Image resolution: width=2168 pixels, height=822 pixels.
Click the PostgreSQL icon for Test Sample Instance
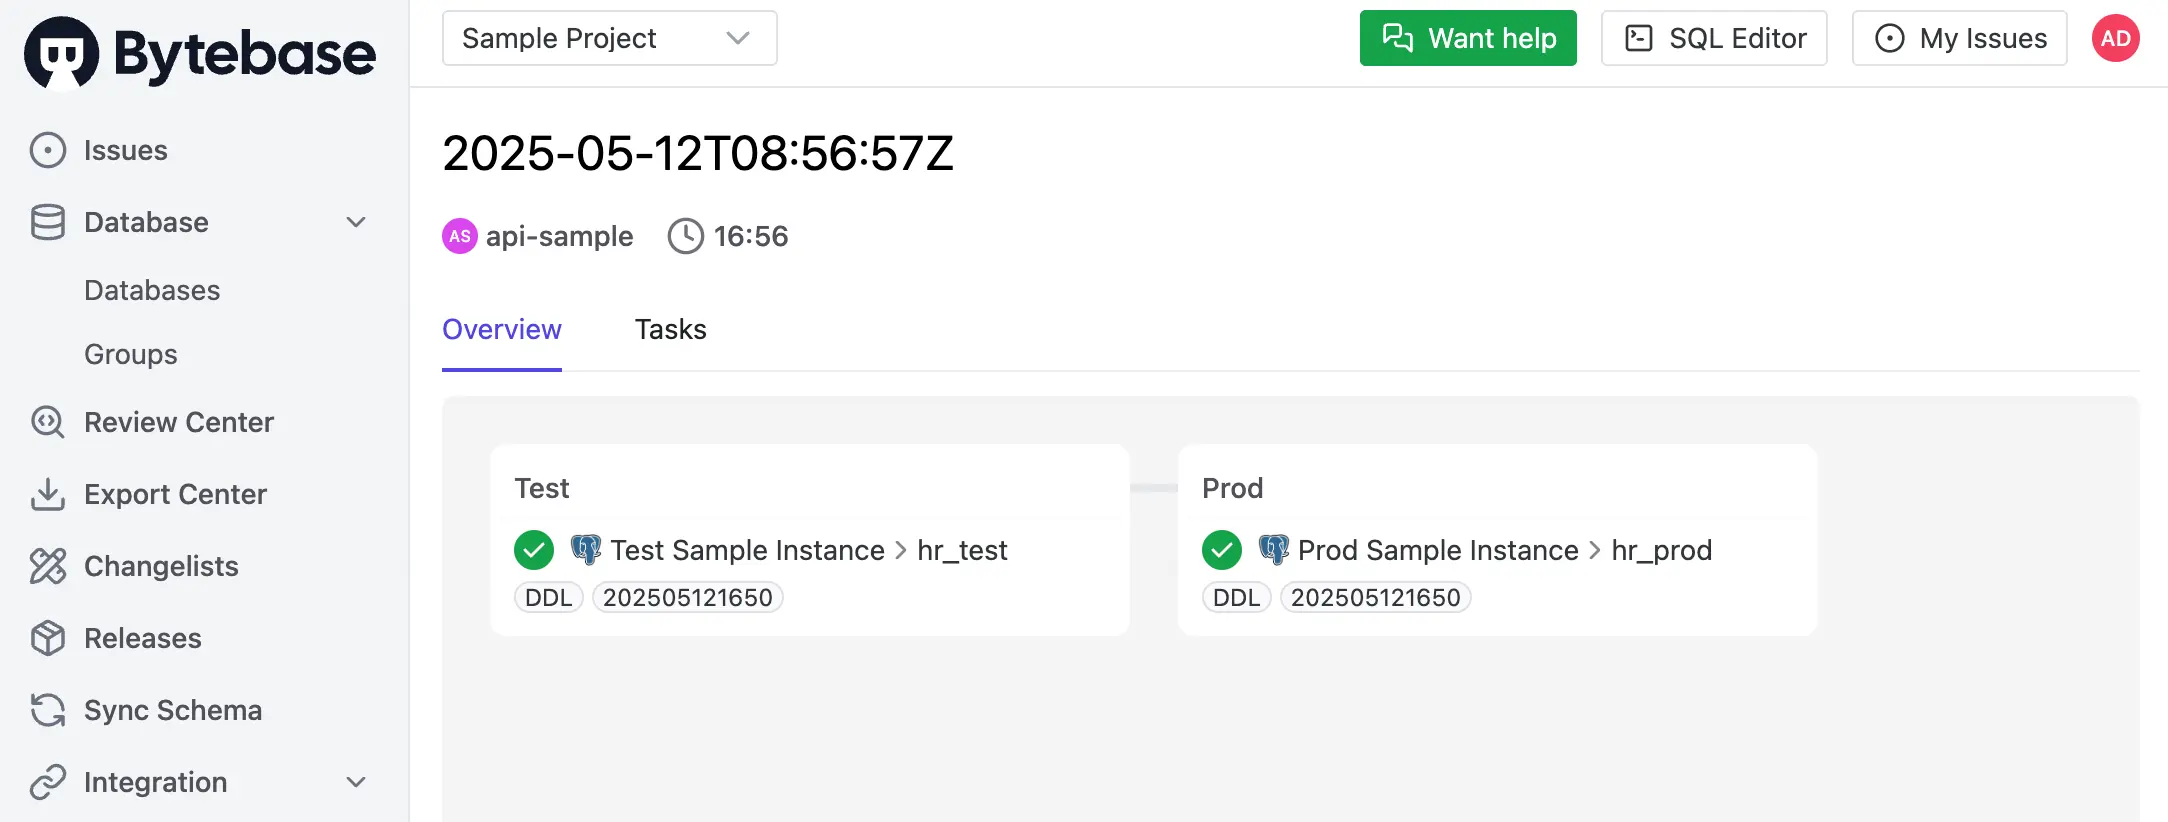[586, 549]
